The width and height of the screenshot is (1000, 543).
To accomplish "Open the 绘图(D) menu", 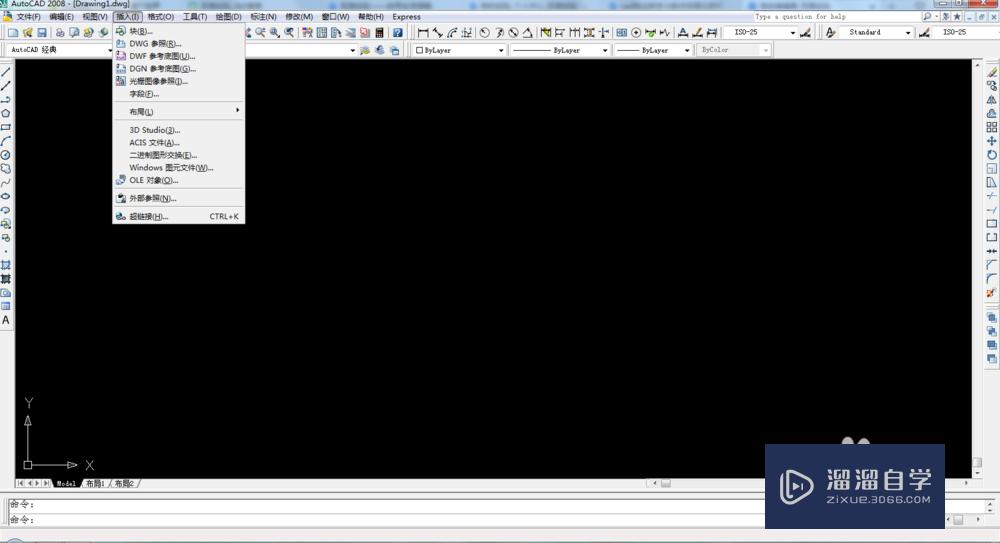I will [x=228, y=17].
